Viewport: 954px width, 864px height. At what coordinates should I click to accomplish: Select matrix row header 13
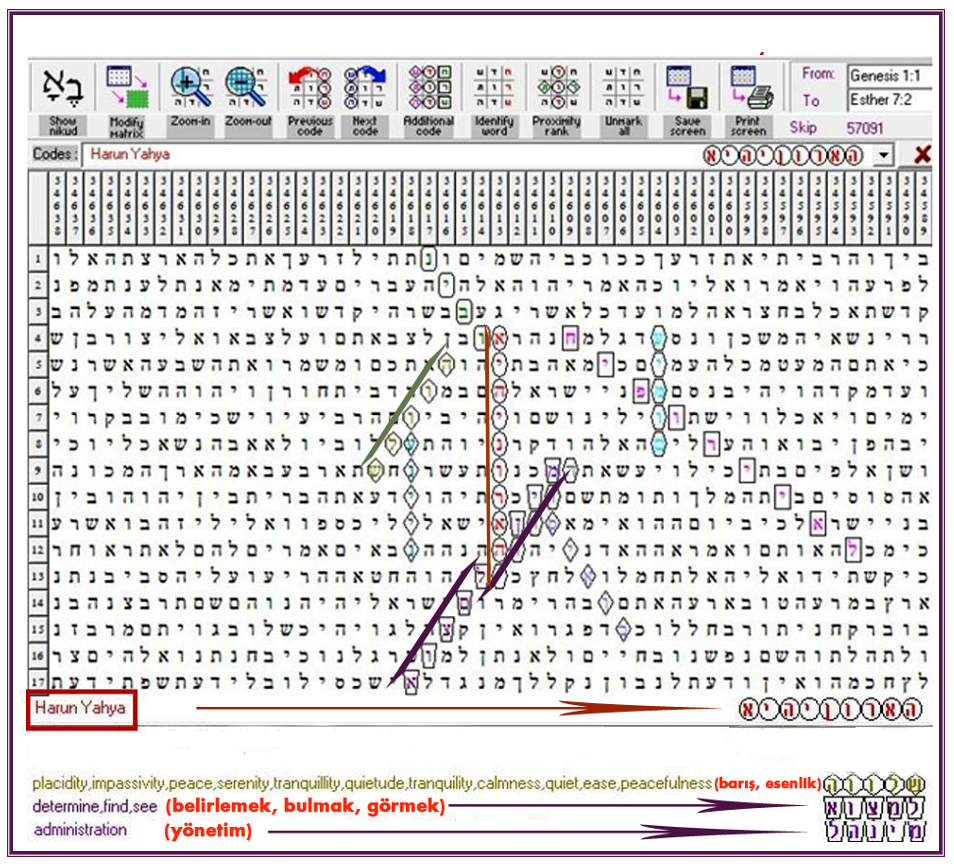pyautogui.click(x=38, y=576)
